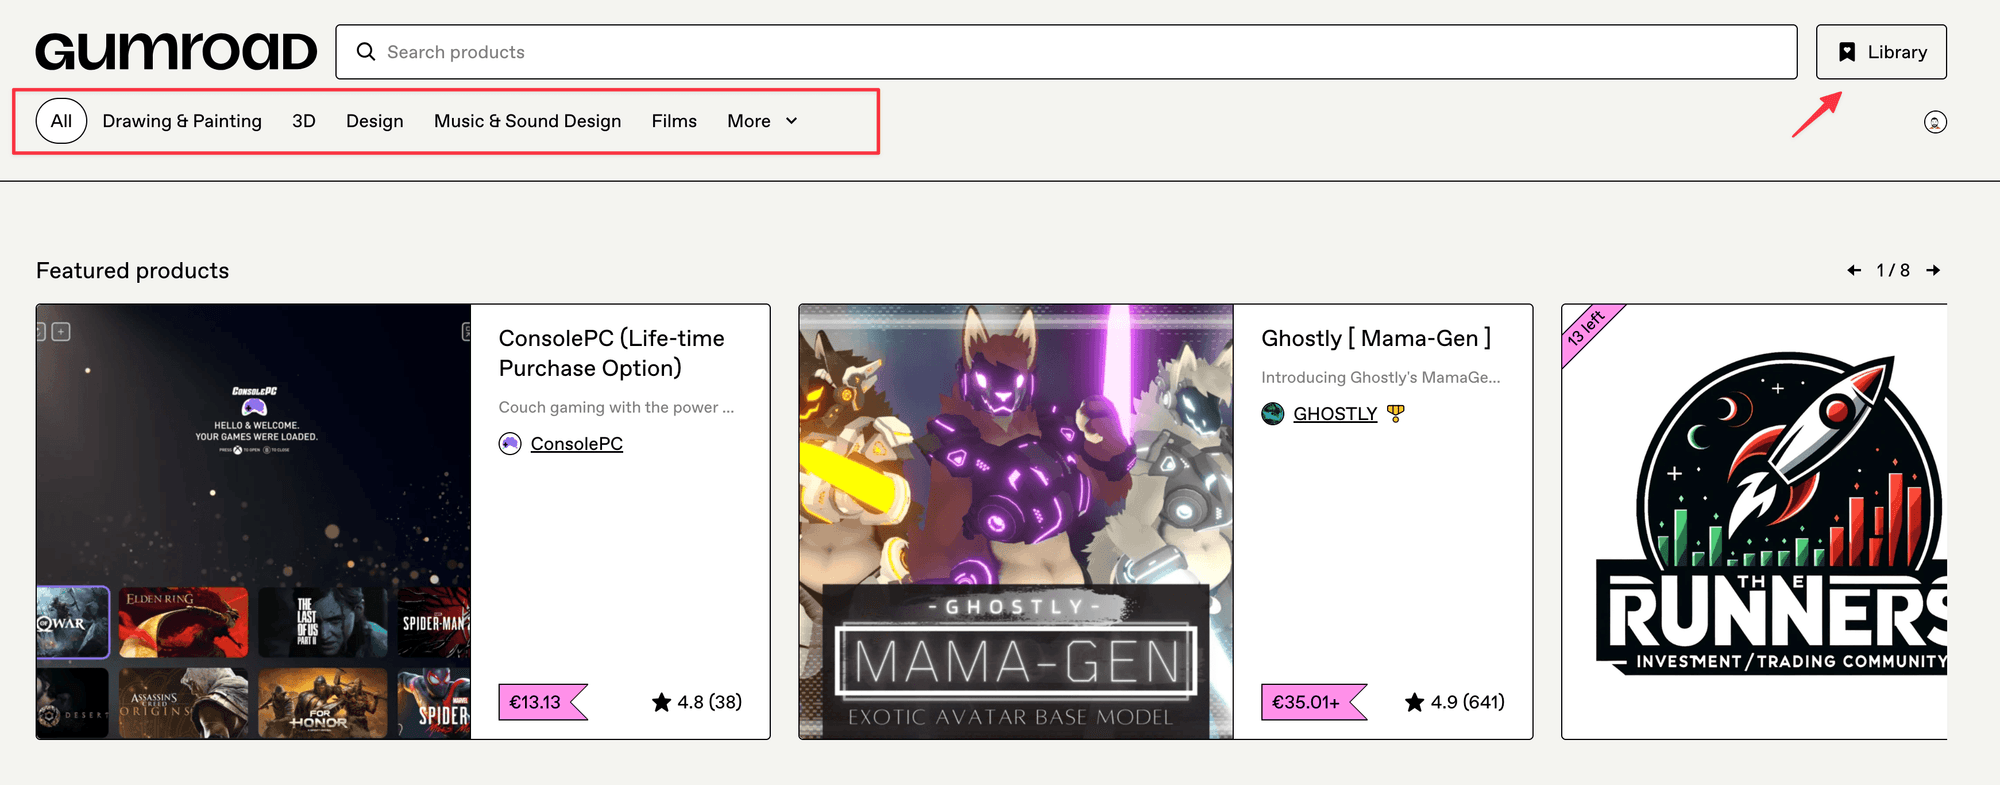Click the 1 / 8 page indicator

pyautogui.click(x=1893, y=270)
